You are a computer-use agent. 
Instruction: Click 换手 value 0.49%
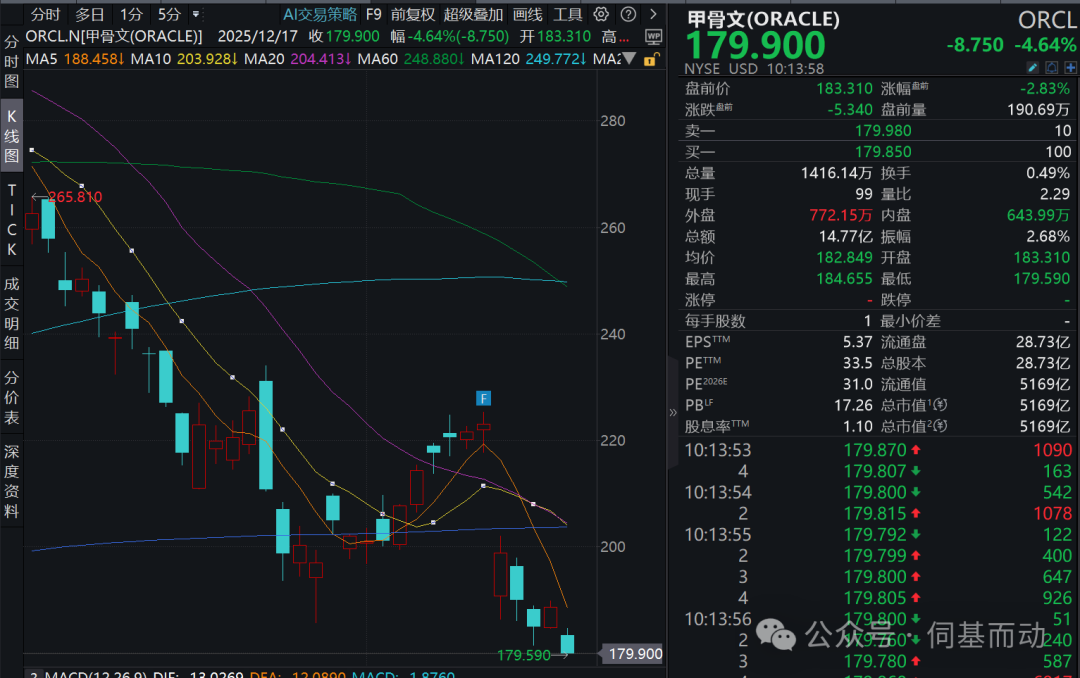click(x=1048, y=173)
